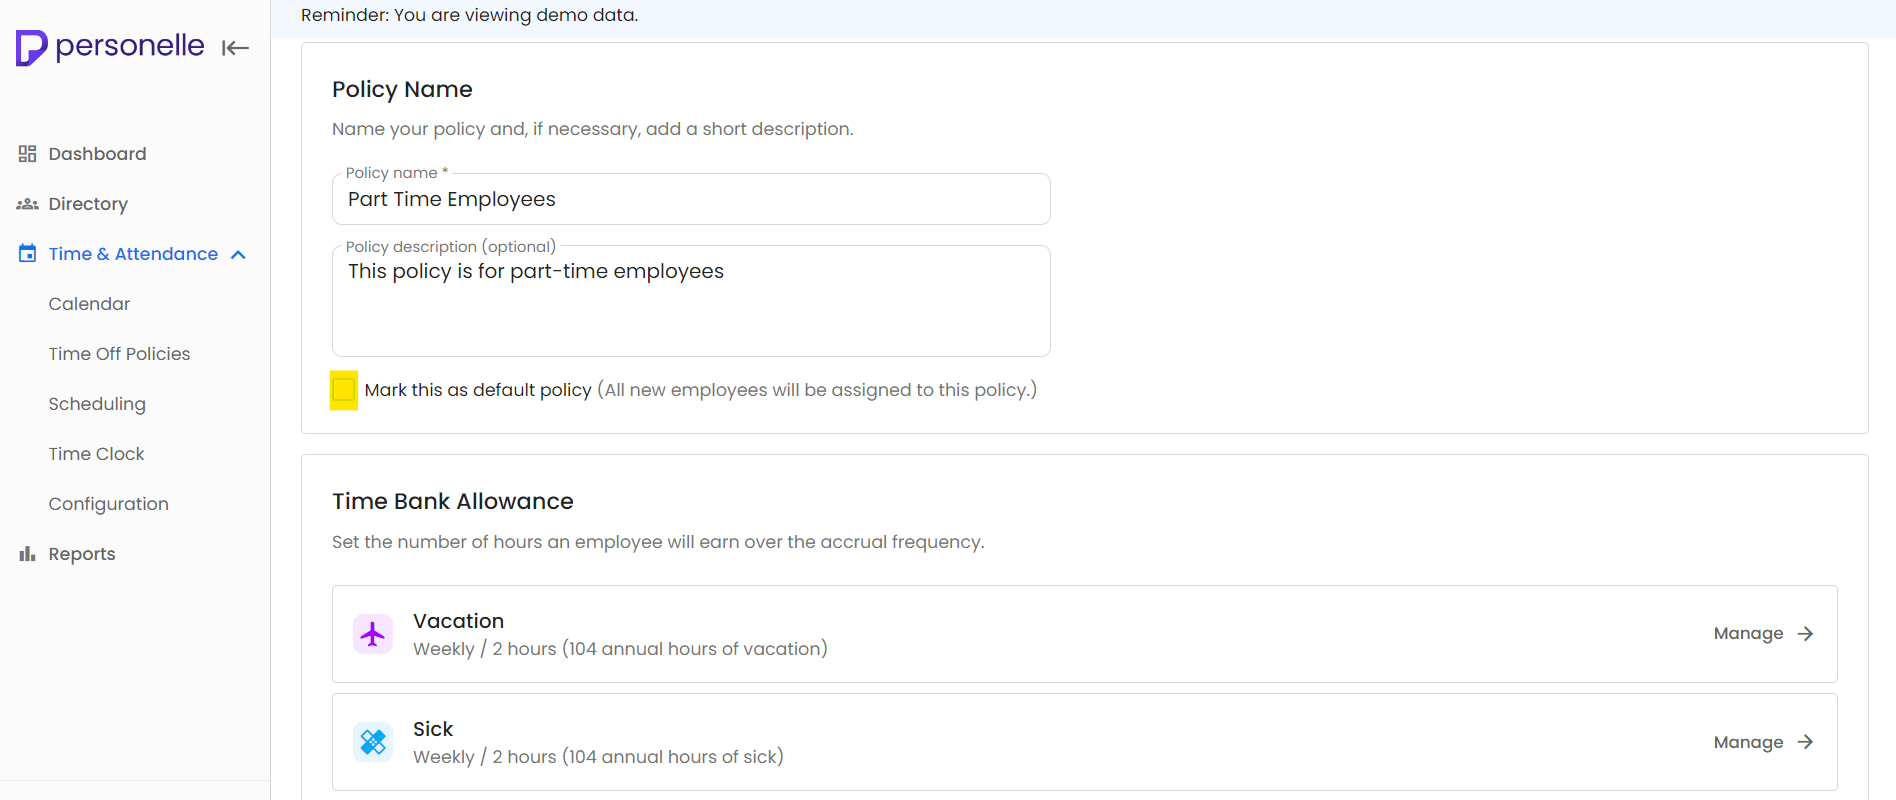
Task: Click Manage for the Sick time bank
Action: 1747,741
